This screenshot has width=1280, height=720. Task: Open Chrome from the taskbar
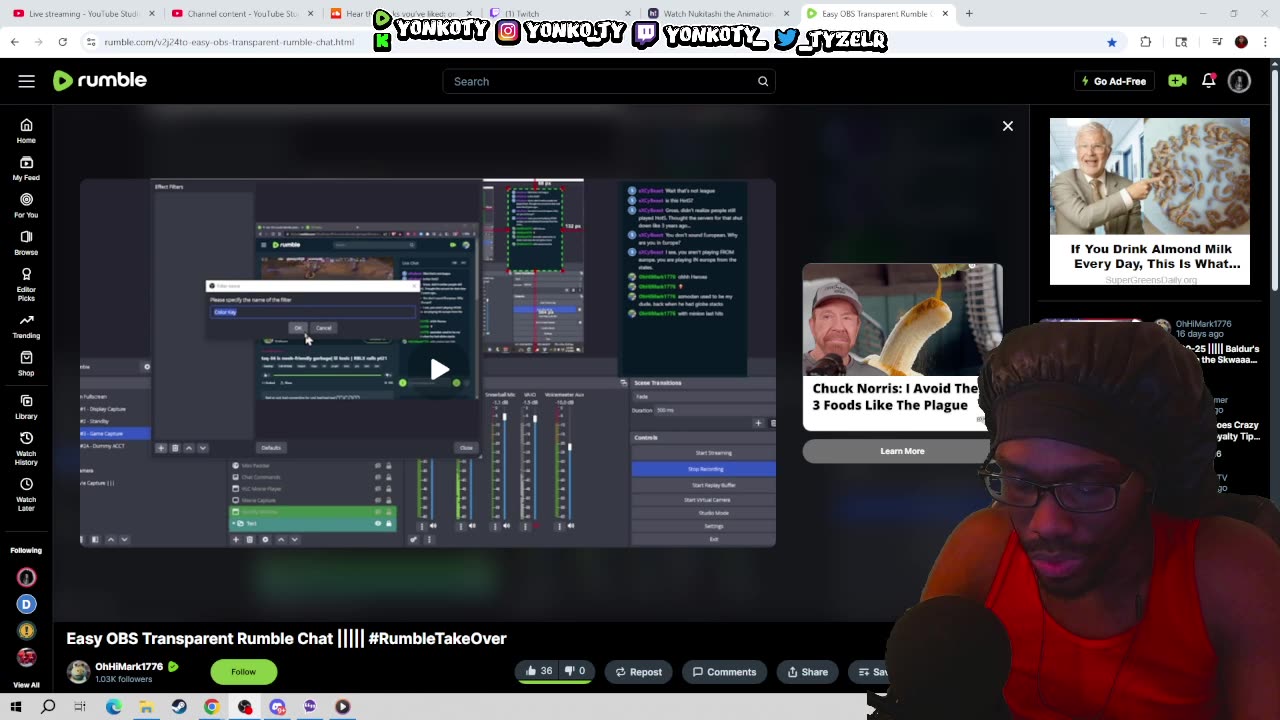[x=212, y=707]
